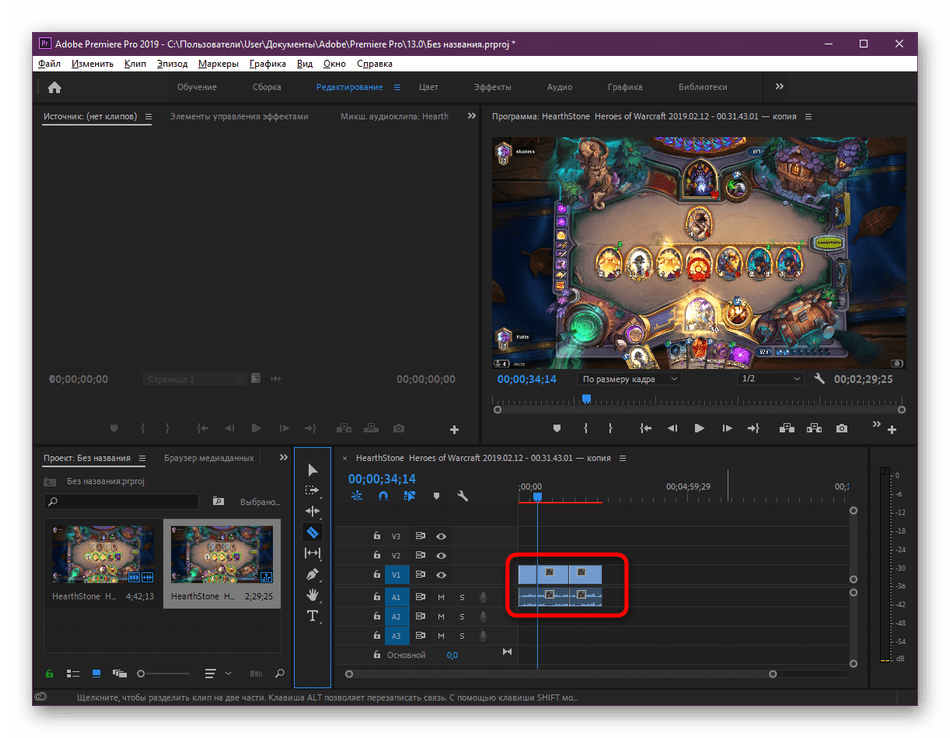Pick the Hand tool
This screenshot has width=950, height=738.
pos(312,595)
